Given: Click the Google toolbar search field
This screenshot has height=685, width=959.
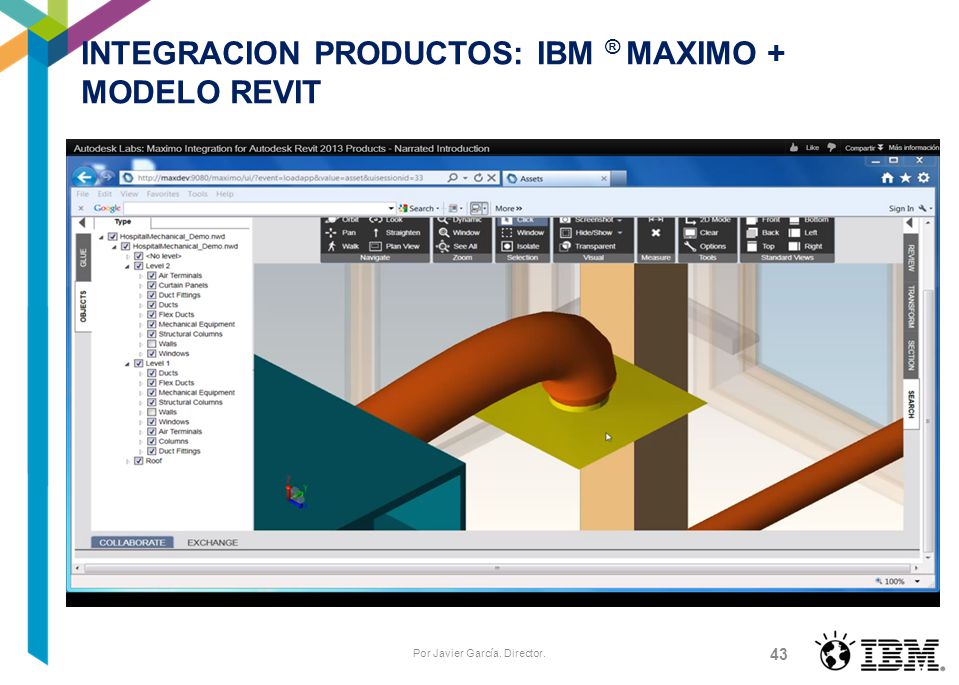Looking at the screenshot, I should (x=256, y=209).
